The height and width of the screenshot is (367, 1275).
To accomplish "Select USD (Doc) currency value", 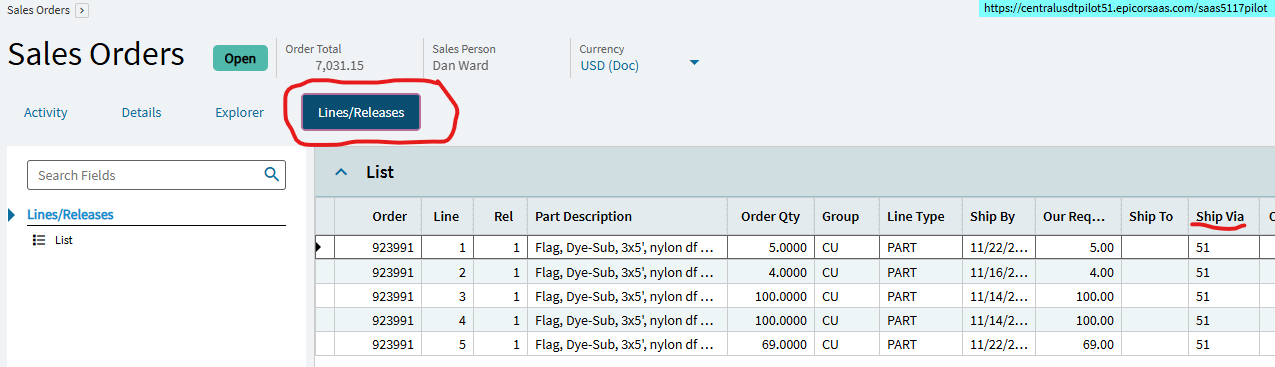I will point(610,66).
